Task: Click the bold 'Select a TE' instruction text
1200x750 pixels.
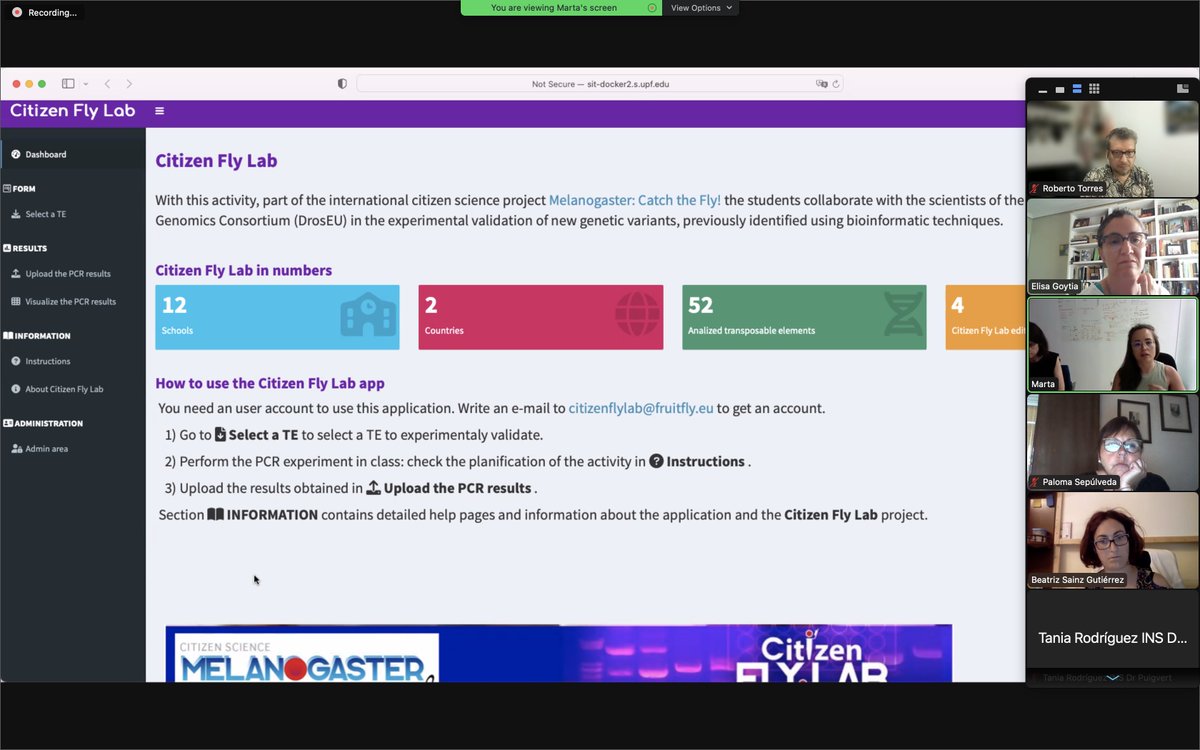Action: (263, 435)
